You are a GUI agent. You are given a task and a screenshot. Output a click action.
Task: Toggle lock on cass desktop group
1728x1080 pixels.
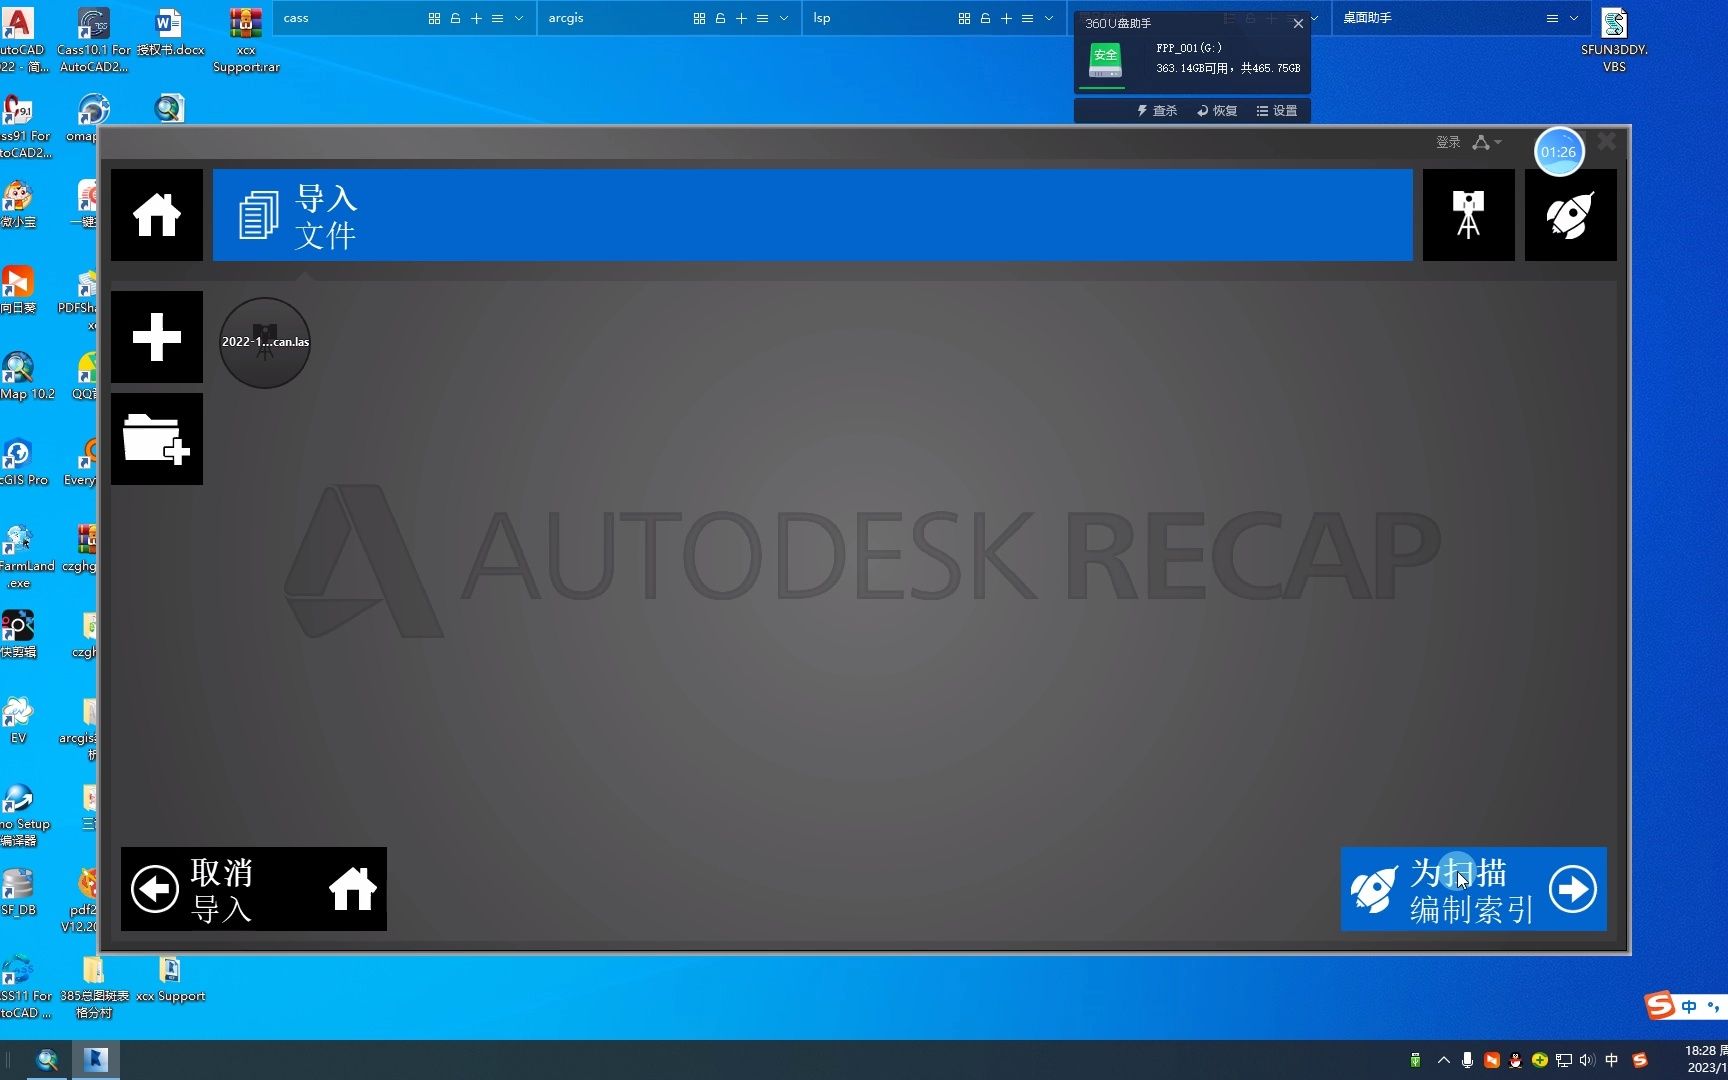click(455, 18)
